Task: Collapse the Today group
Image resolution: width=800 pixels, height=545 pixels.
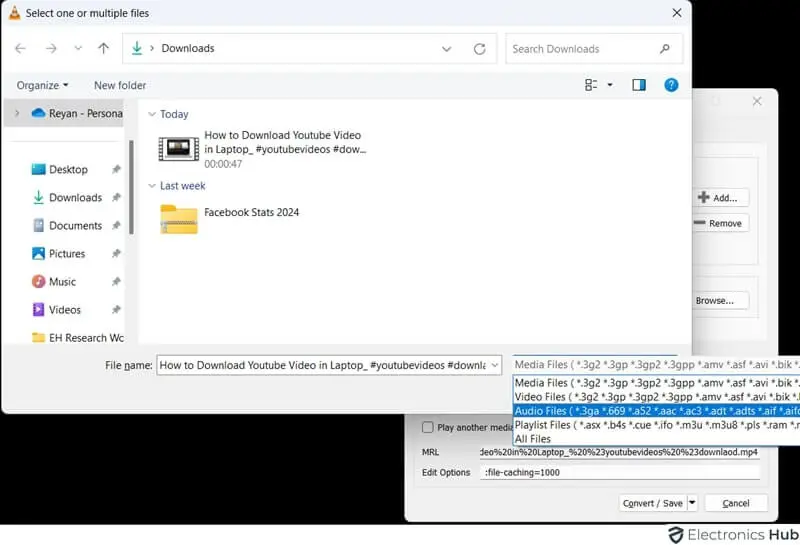Action: point(152,114)
